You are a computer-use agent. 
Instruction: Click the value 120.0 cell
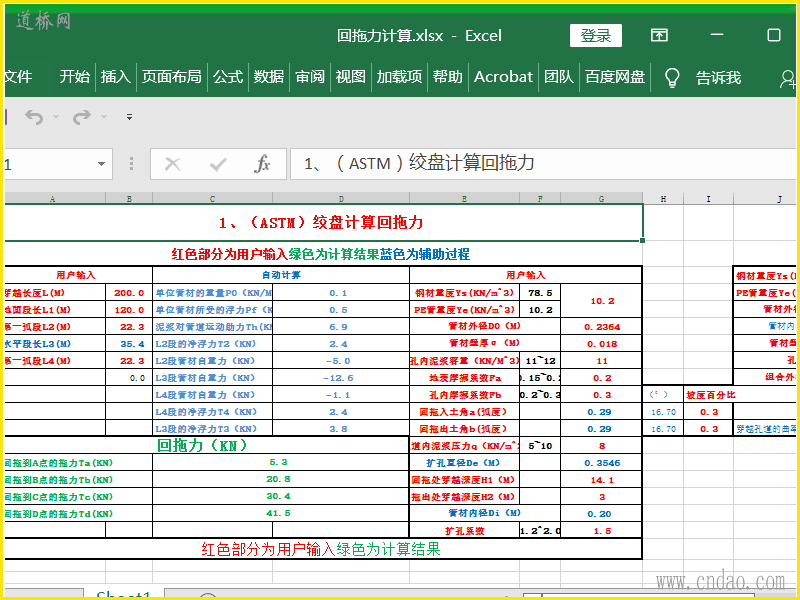129,310
